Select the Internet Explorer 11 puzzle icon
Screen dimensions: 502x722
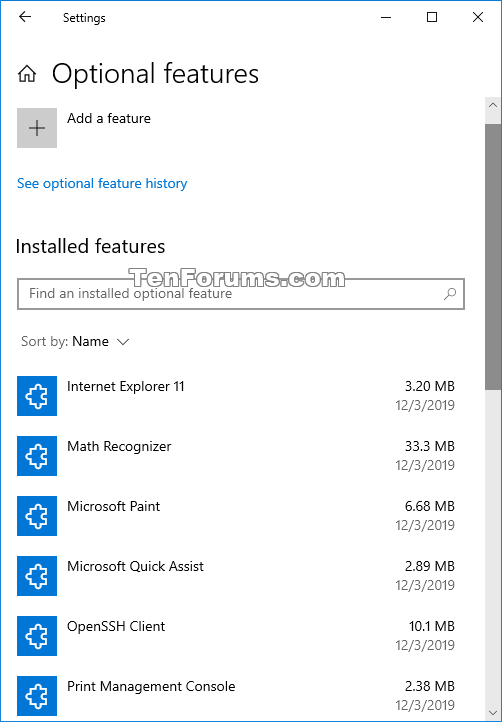[37, 396]
